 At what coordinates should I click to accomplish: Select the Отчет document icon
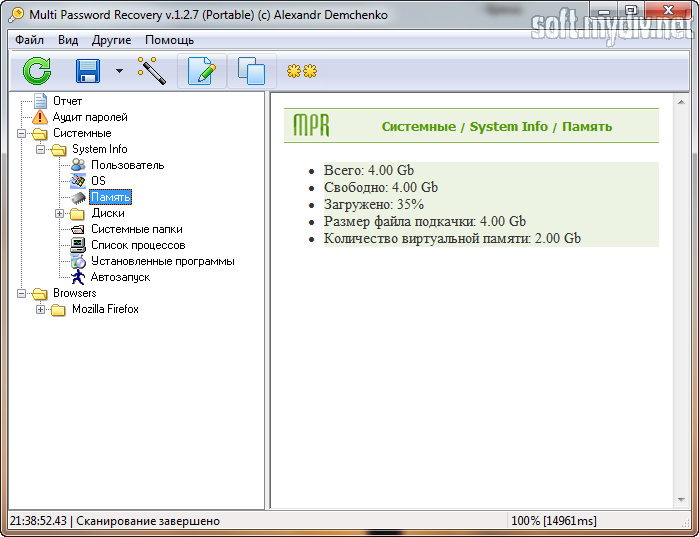click(x=40, y=101)
